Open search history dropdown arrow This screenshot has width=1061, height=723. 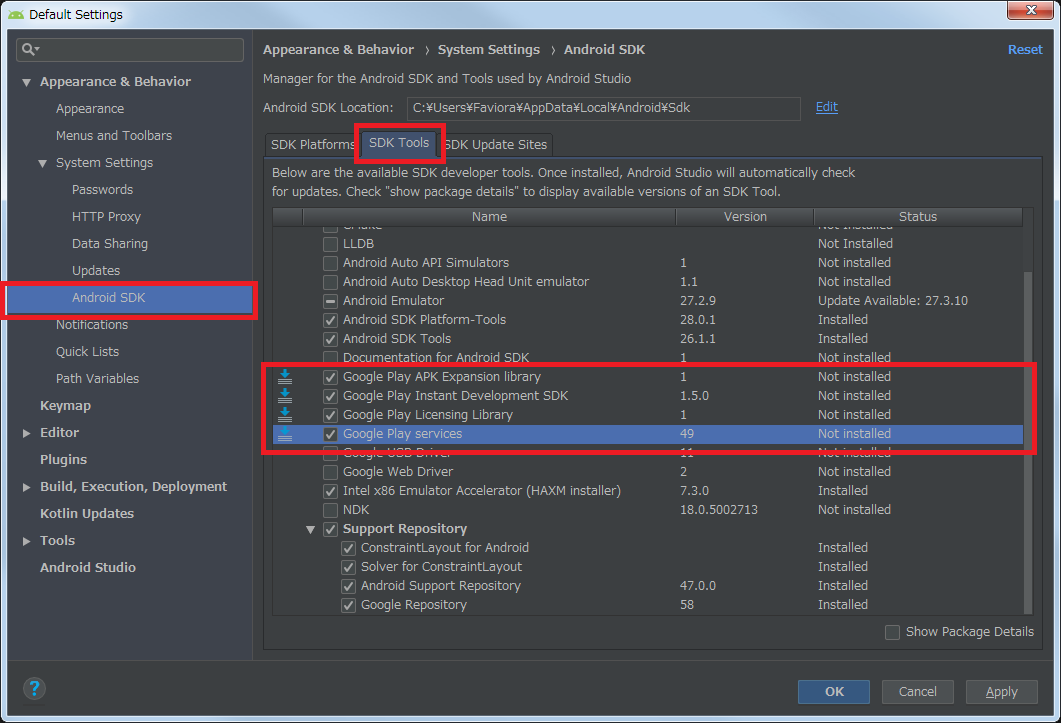37,49
